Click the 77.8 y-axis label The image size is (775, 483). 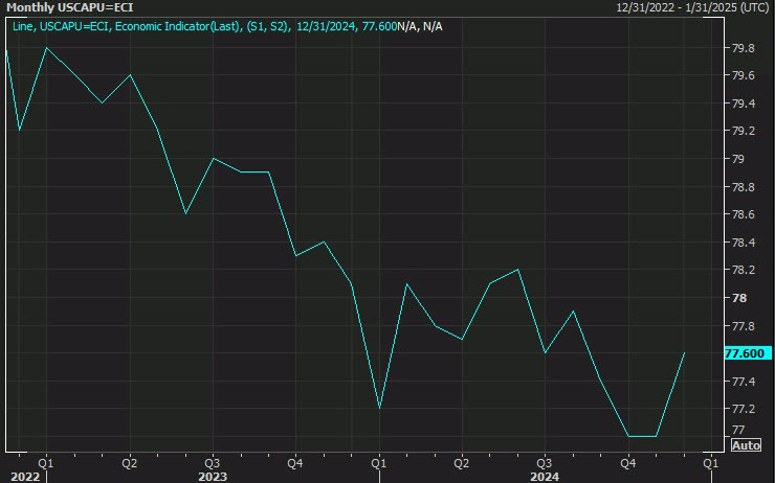pos(742,326)
